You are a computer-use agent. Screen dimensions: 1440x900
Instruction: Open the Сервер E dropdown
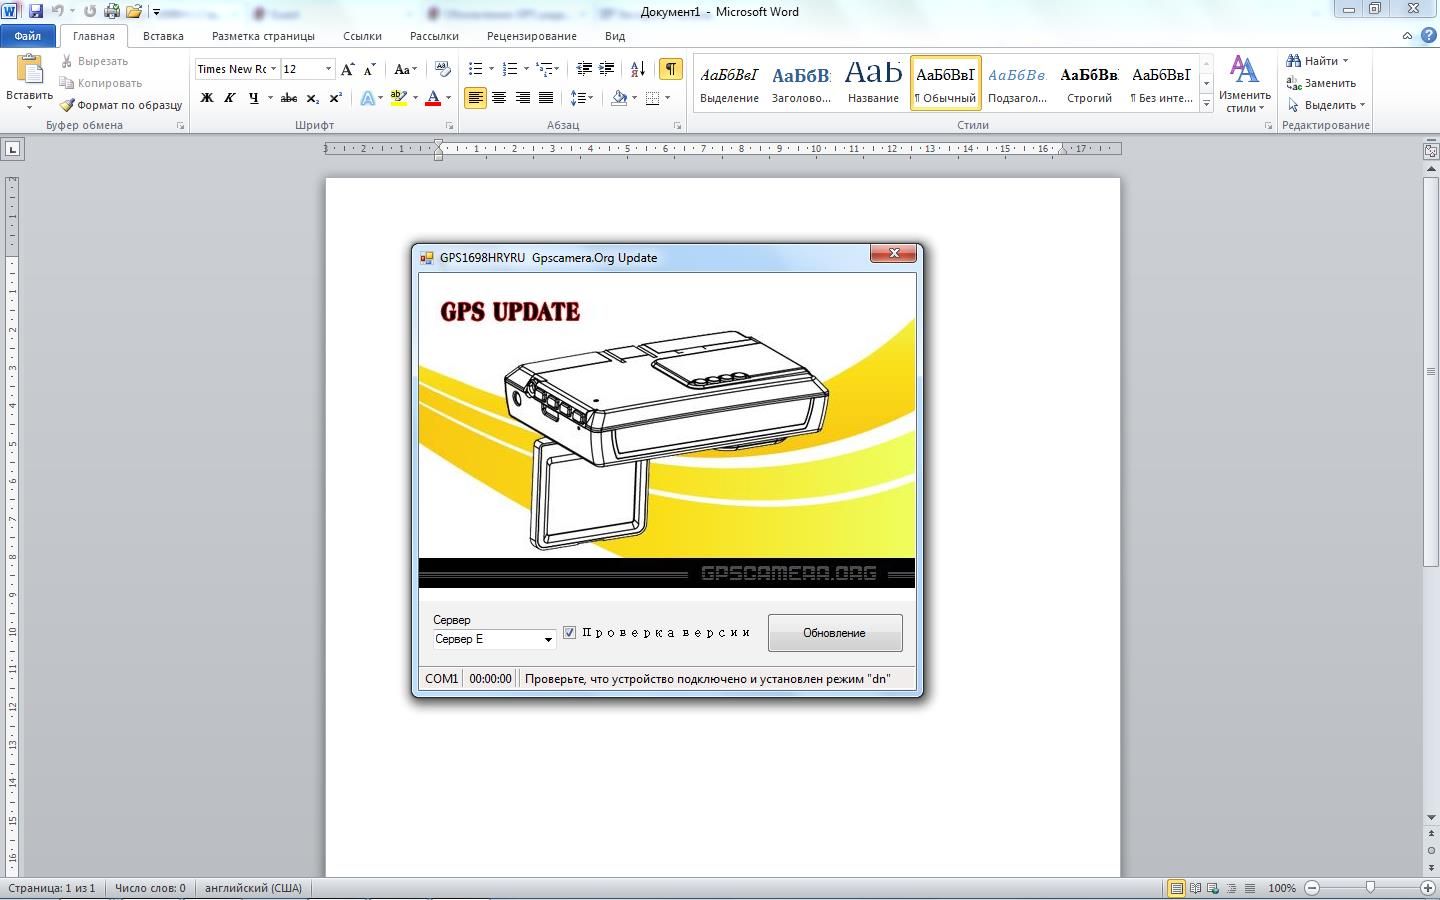pos(548,640)
